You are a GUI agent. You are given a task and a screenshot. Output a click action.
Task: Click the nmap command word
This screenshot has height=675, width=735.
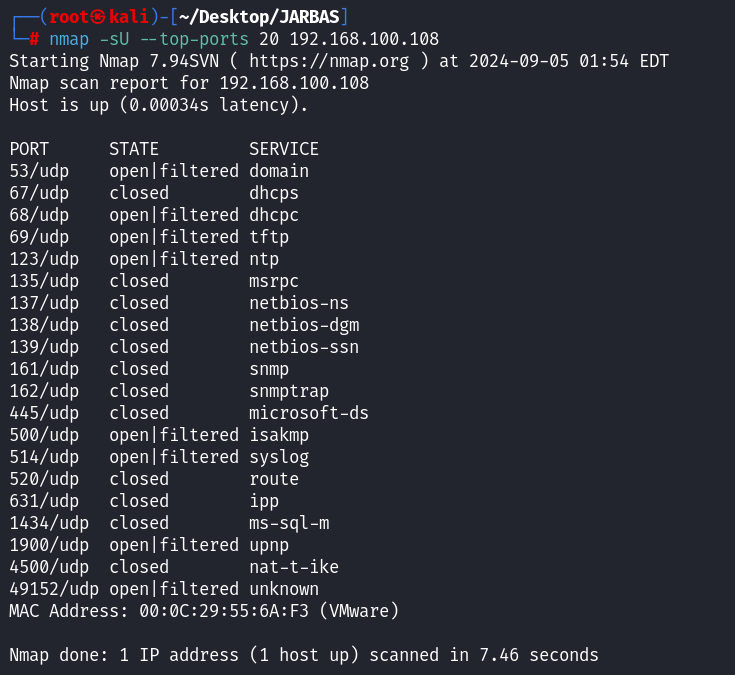point(69,39)
